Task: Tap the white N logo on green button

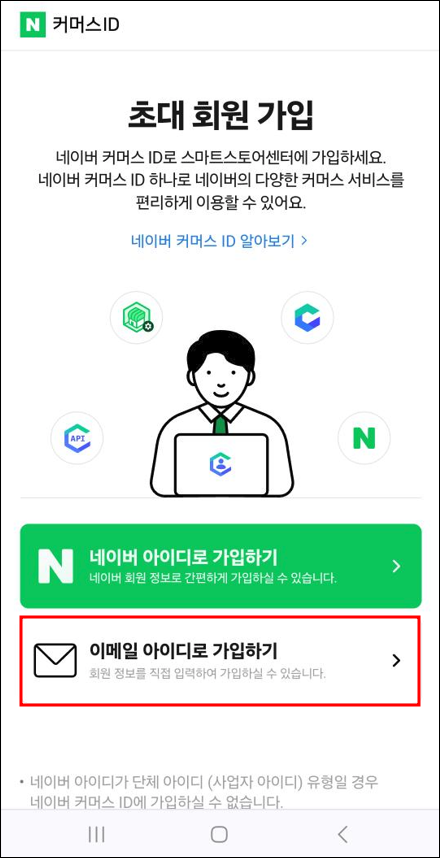Action: coord(55,566)
